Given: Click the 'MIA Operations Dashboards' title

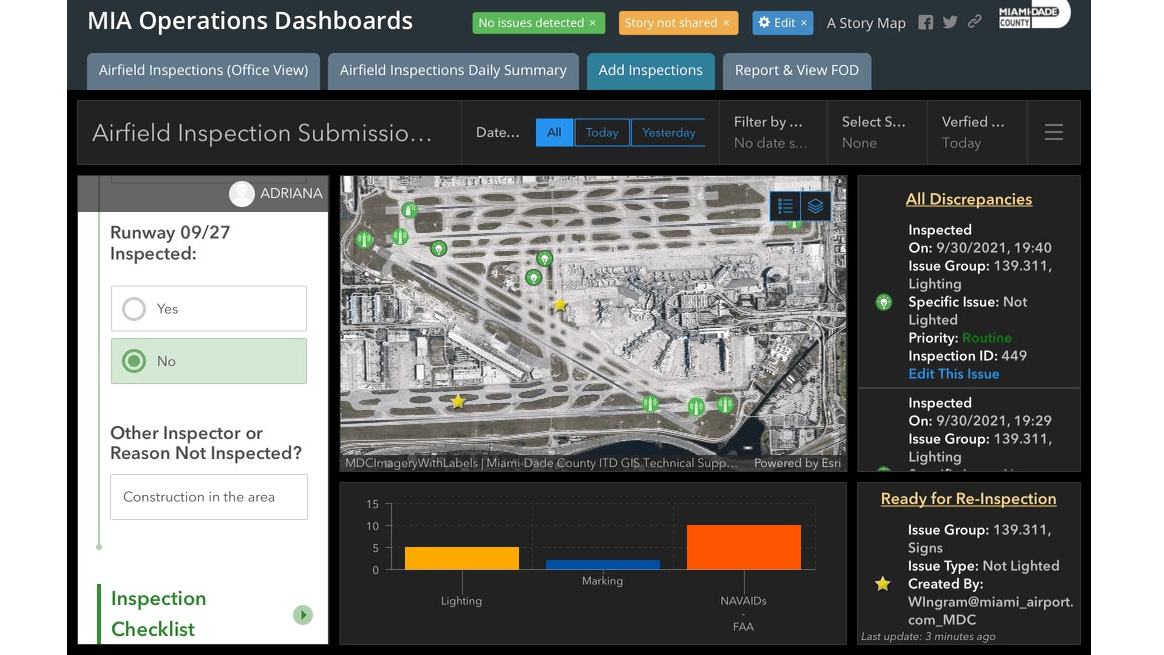Looking at the screenshot, I should (249, 21).
